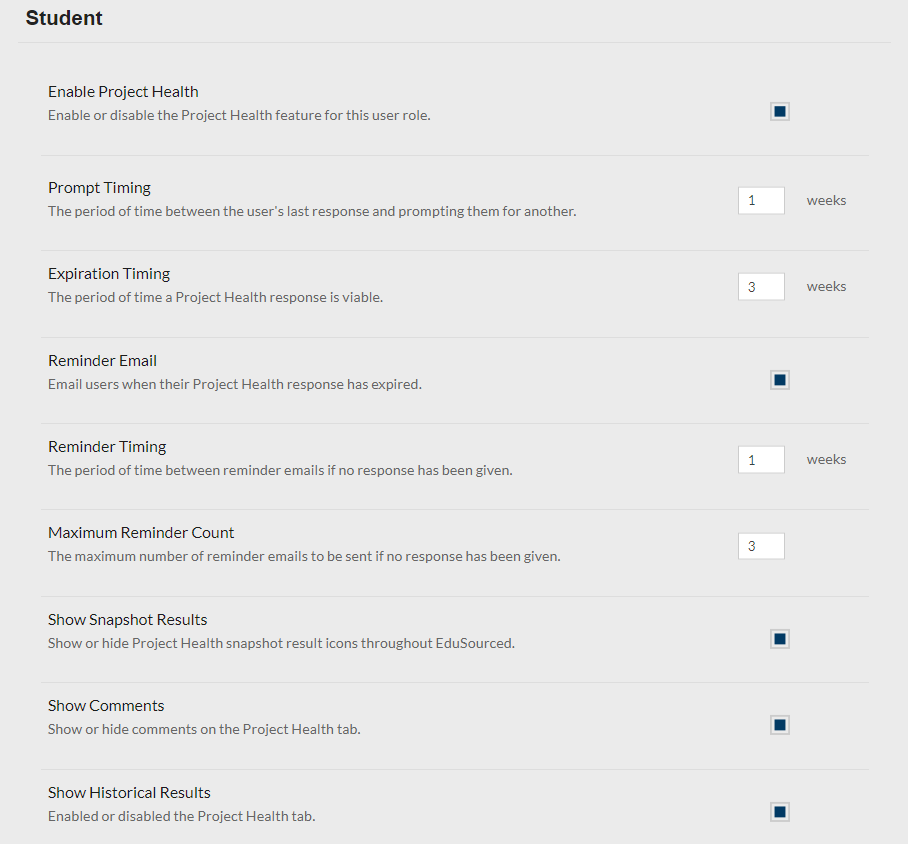Image resolution: width=908 pixels, height=844 pixels.
Task: Click the Prompt Timing weeks input field
Action: click(761, 200)
